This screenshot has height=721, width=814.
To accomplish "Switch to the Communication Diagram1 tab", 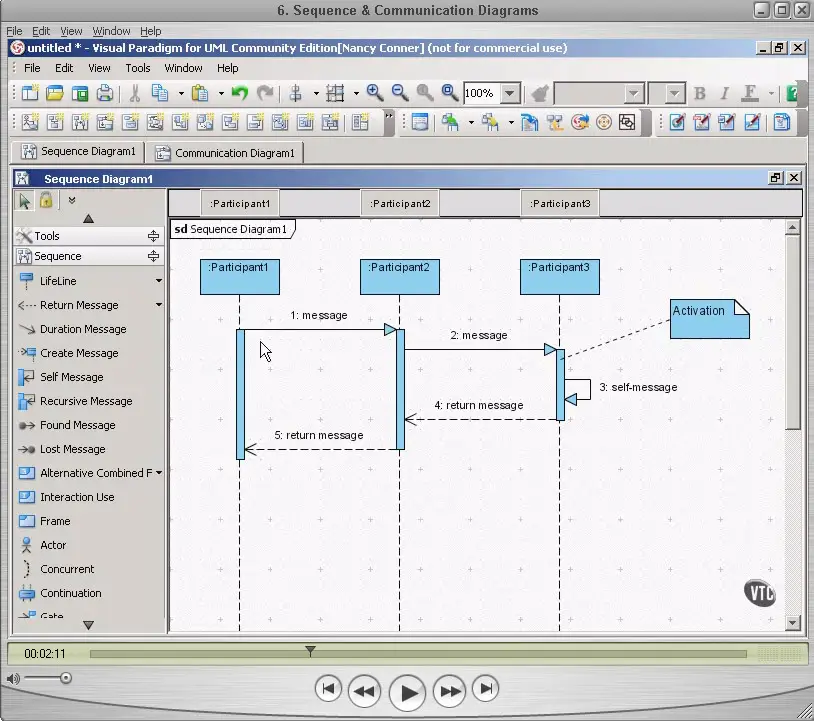I will click(225, 153).
